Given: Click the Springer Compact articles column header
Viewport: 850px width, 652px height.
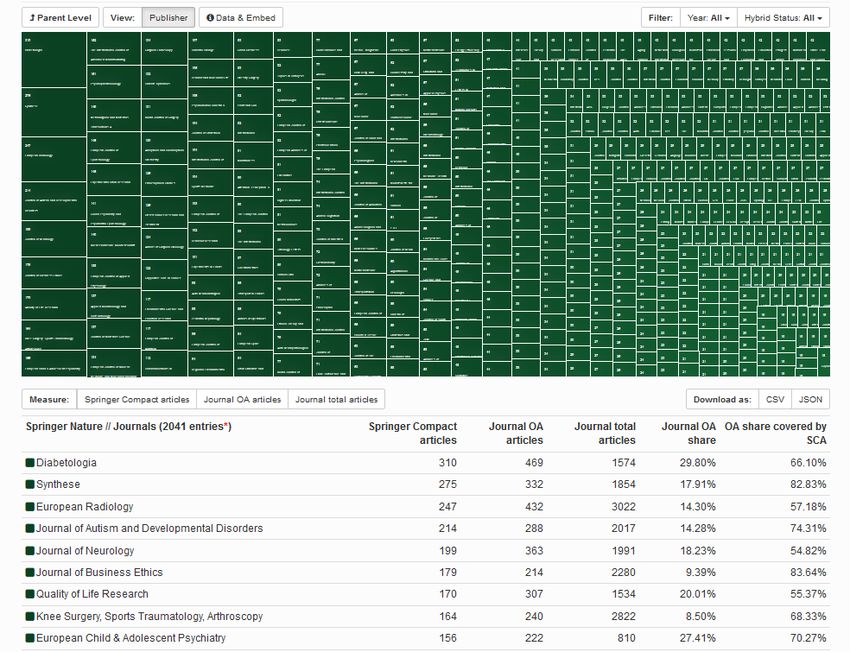Looking at the screenshot, I should (413, 433).
